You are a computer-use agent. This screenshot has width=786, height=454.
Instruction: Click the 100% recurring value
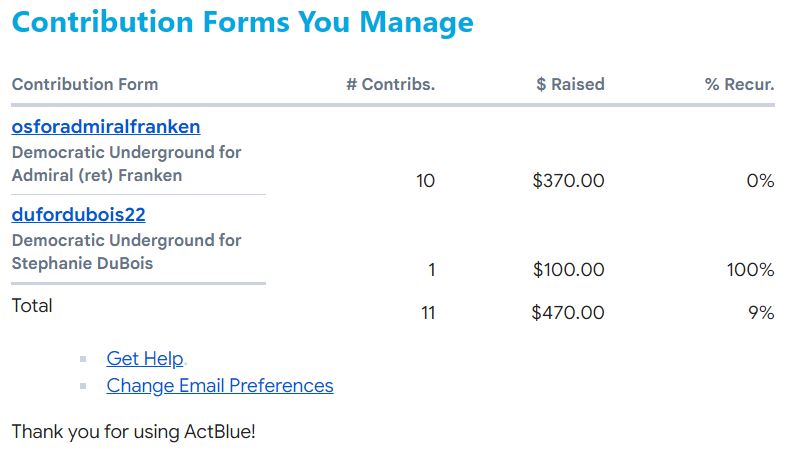point(750,269)
